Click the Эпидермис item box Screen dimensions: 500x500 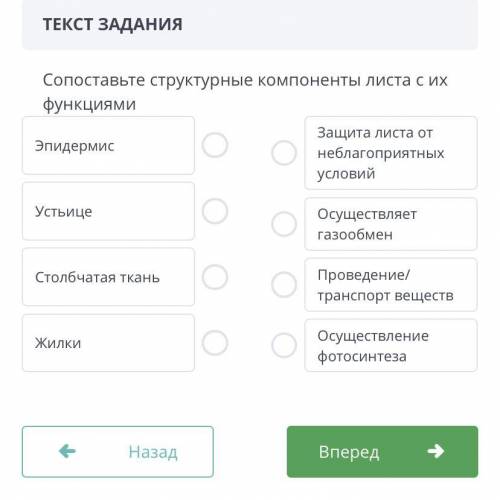click(x=108, y=145)
